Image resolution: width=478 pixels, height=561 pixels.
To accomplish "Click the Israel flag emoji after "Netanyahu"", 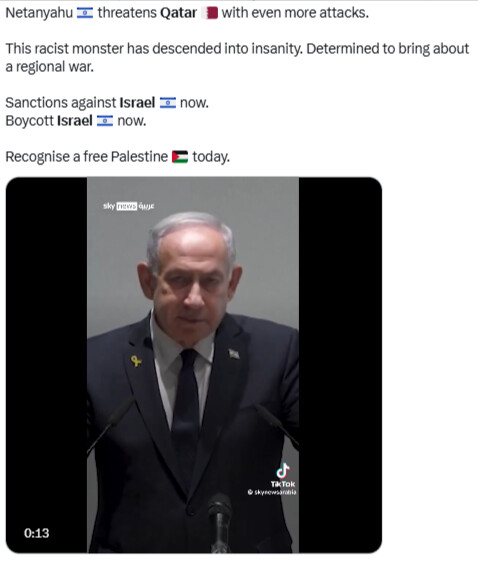I will 85,13.
